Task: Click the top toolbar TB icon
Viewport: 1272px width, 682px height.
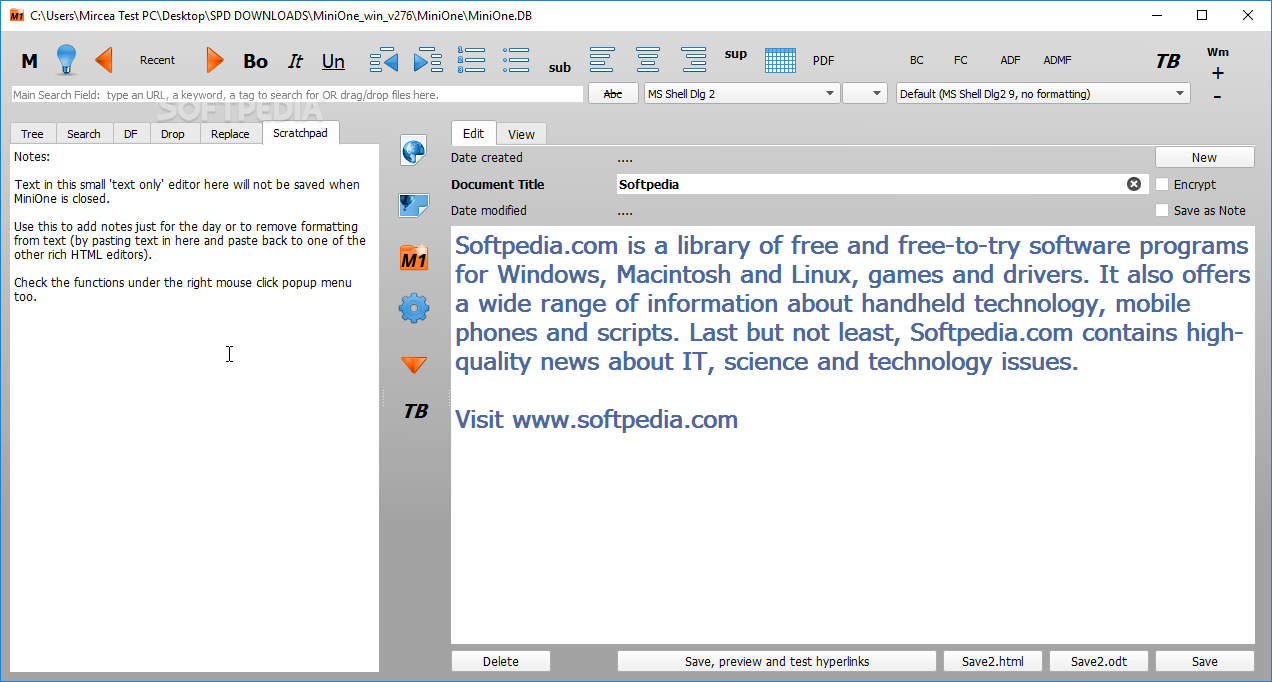Action: 1168,61
